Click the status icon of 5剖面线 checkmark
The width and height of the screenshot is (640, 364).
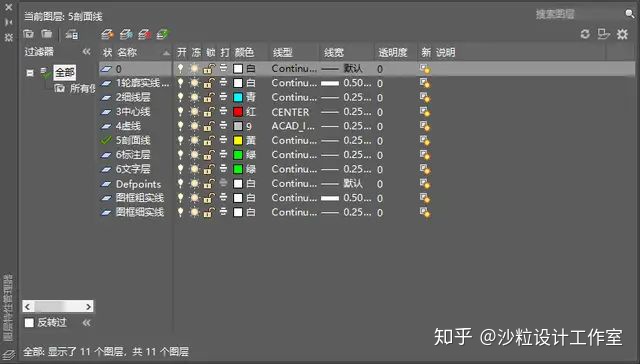[106, 140]
